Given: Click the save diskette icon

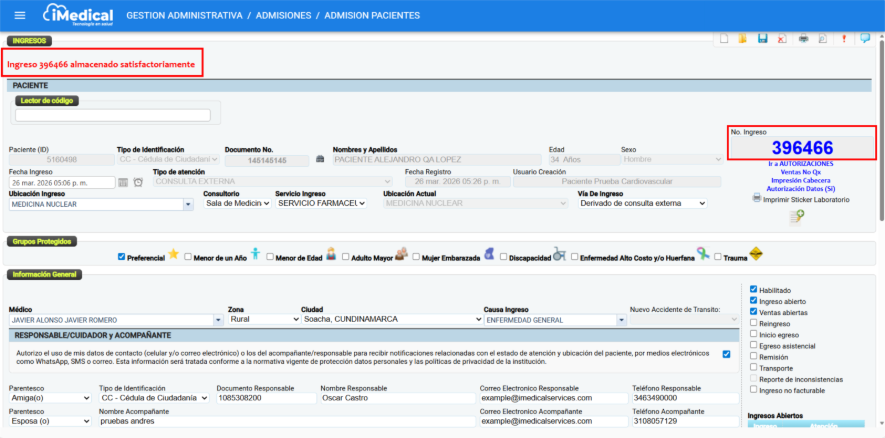Looking at the screenshot, I should tap(762, 39).
